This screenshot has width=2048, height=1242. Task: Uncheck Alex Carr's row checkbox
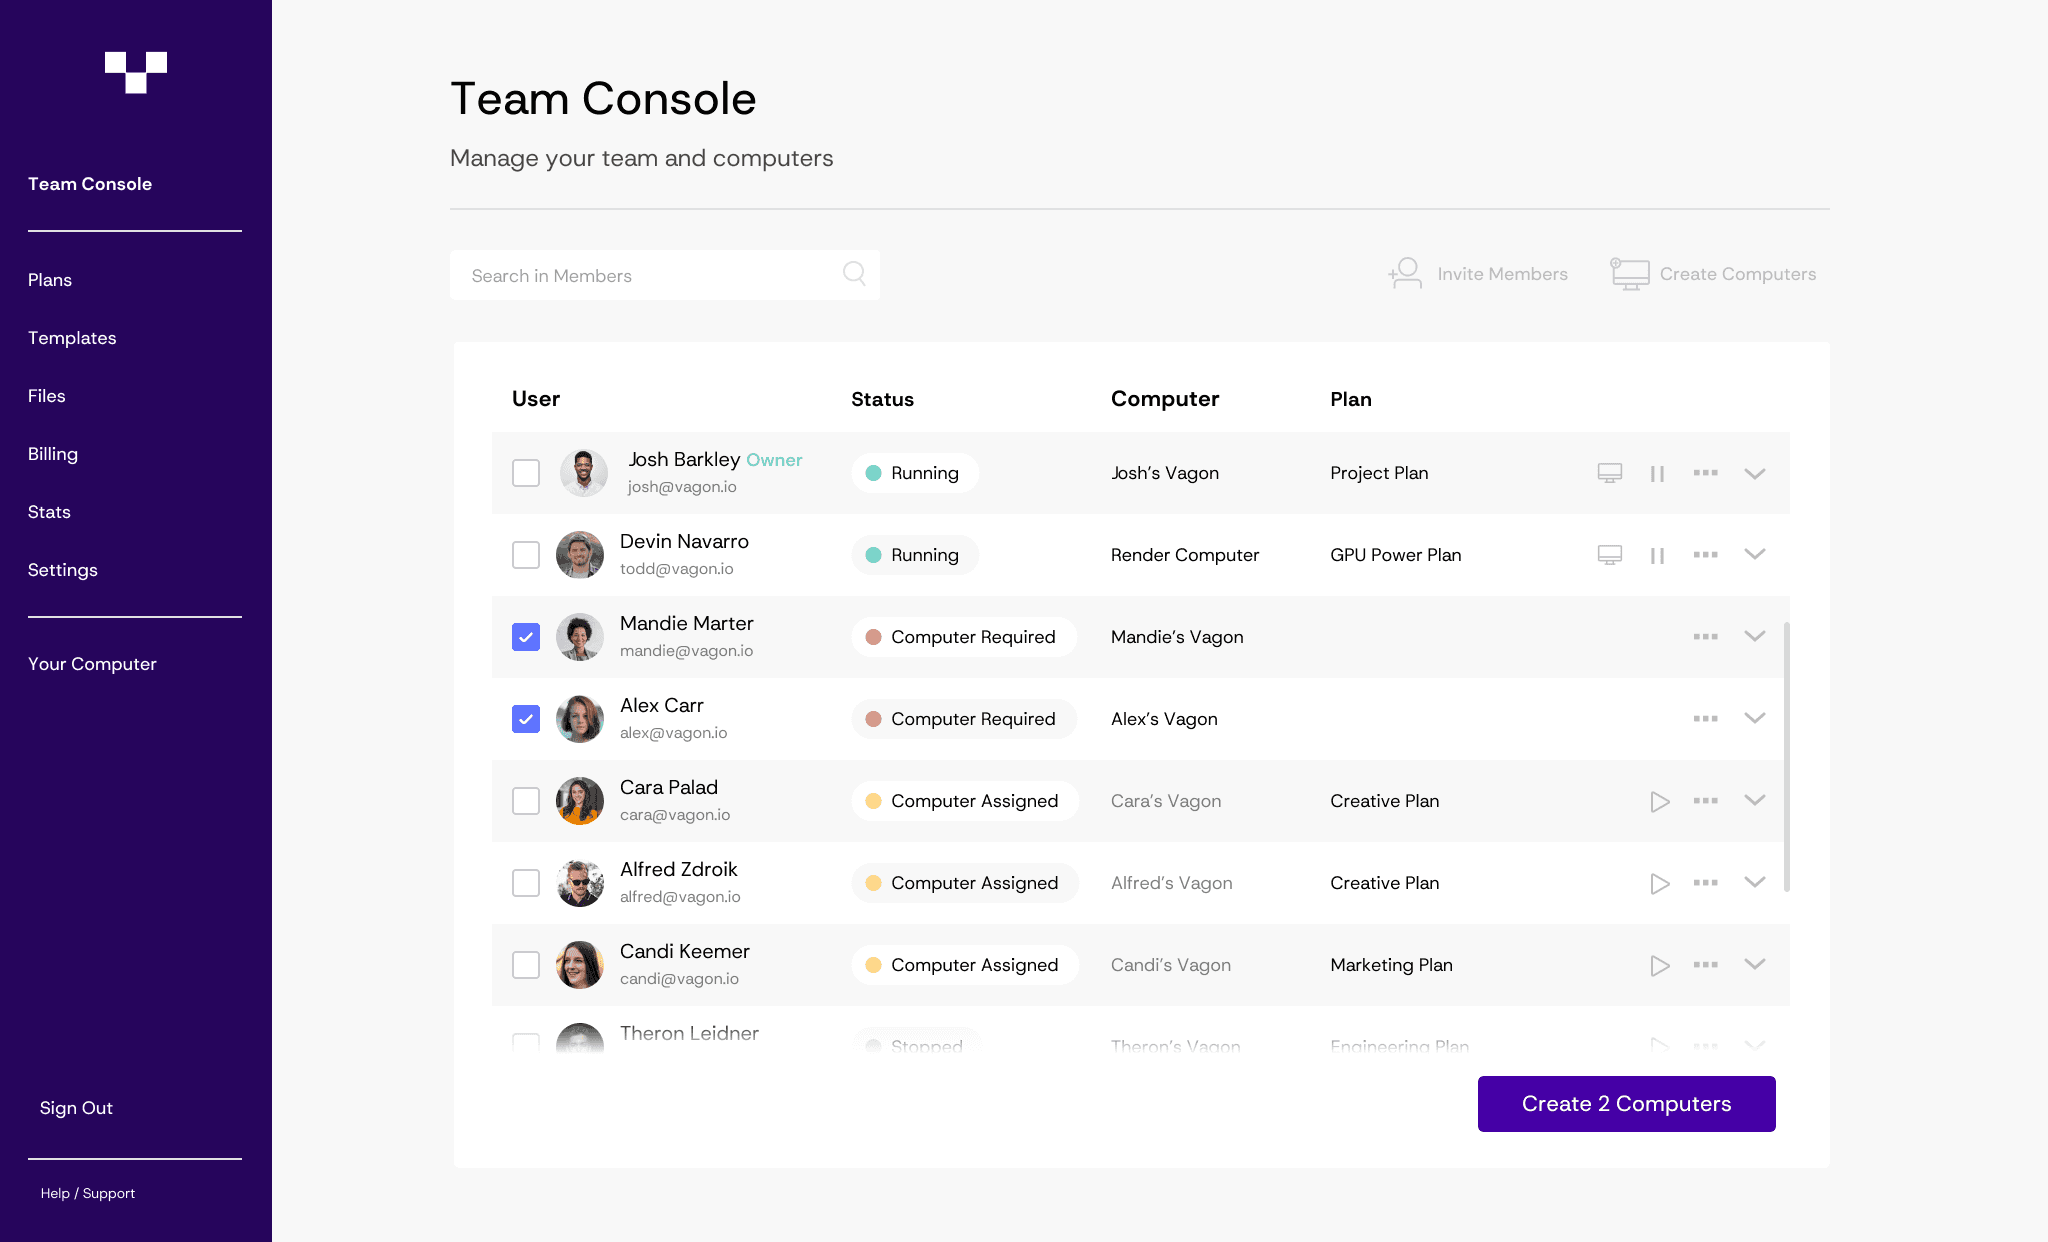(x=525, y=718)
